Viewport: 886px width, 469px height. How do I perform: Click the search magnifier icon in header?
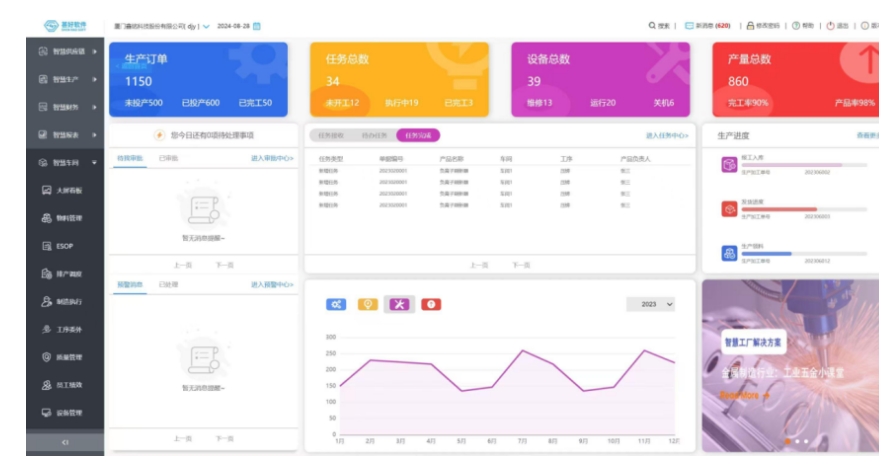652,26
